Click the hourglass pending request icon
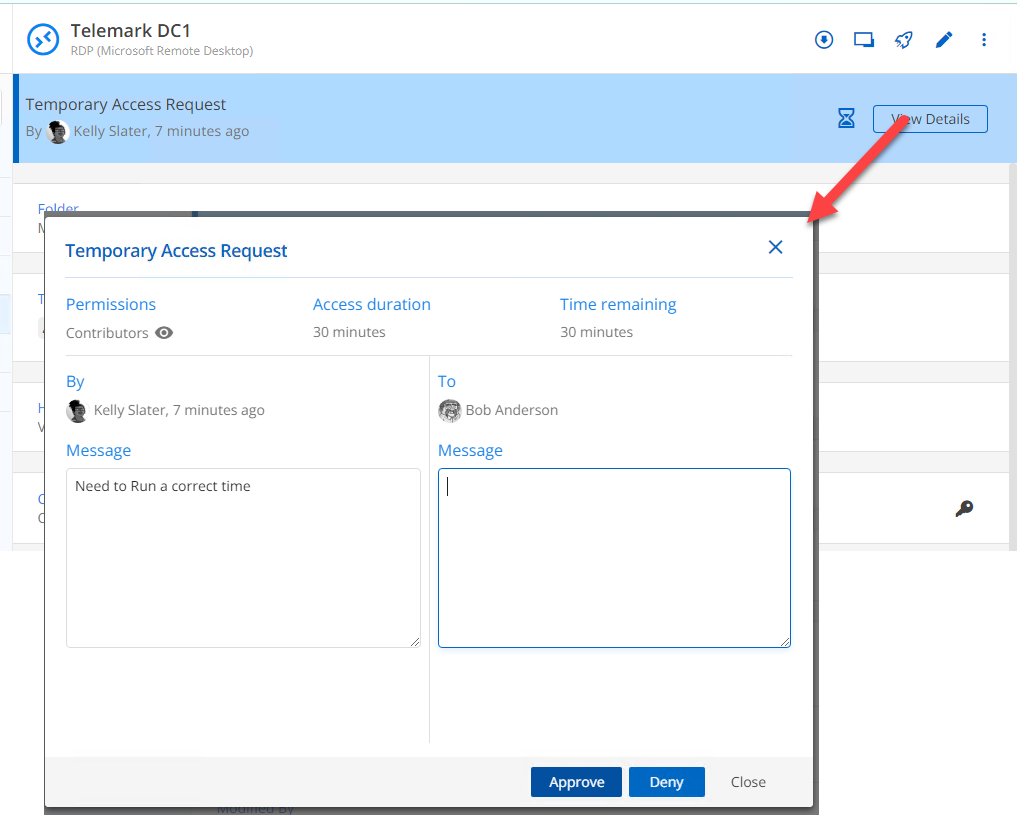The image size is (1017, 815). coord(846,119)
